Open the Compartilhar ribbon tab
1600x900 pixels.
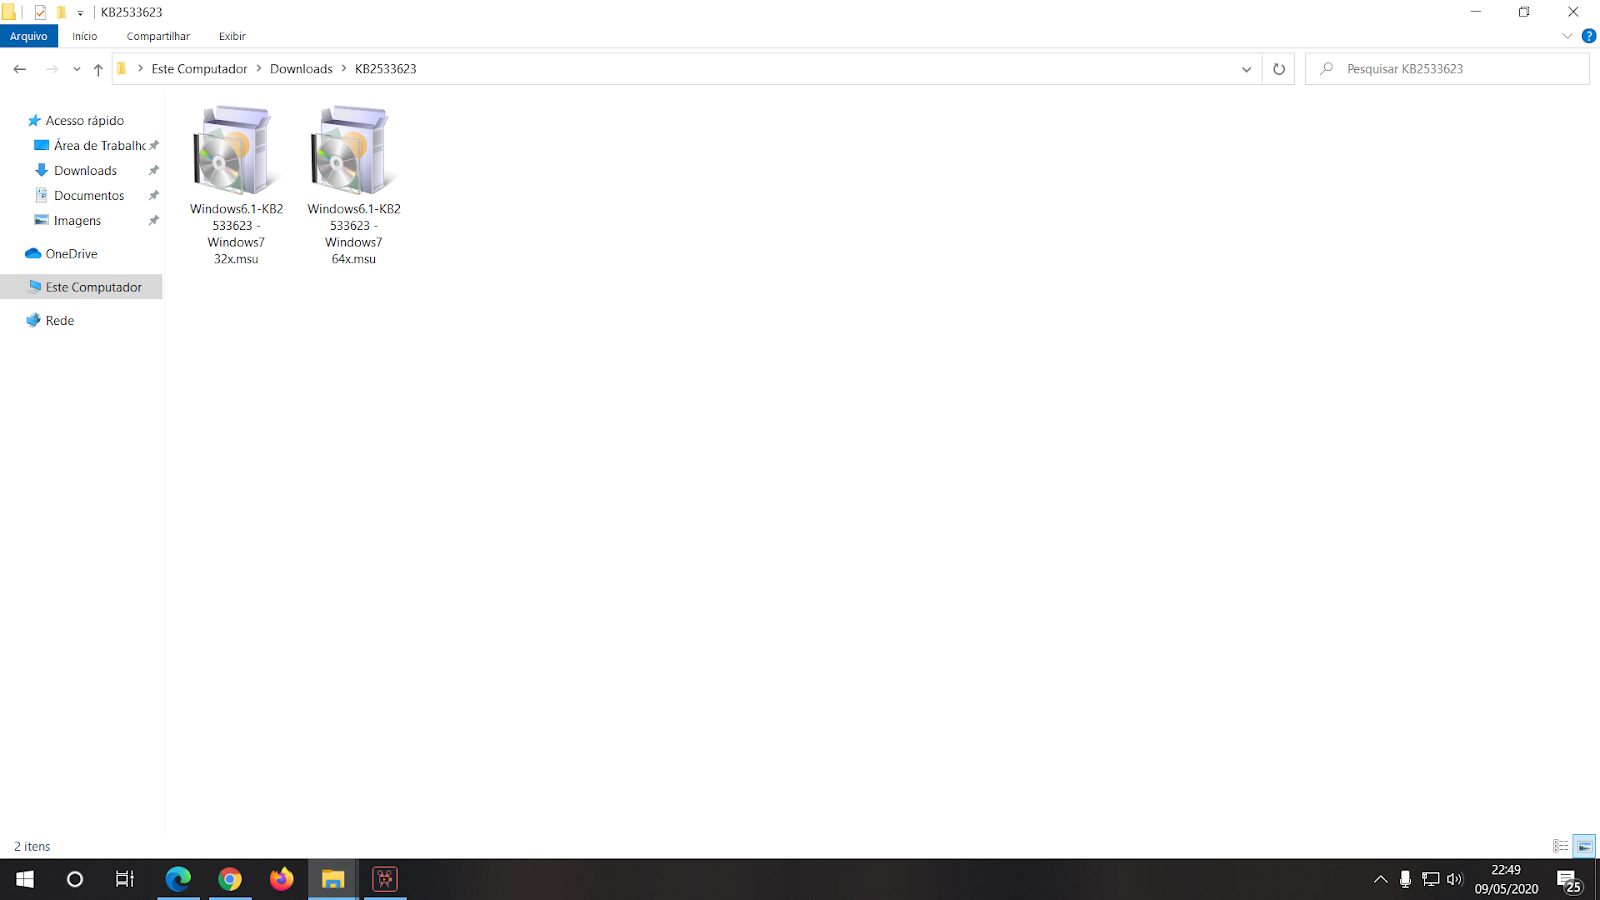[x=158, y=36]
